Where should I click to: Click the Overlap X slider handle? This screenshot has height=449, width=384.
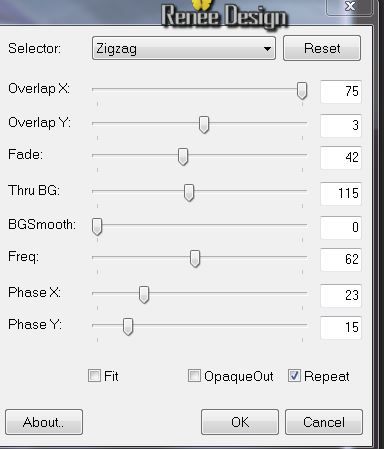click(302, 91)
